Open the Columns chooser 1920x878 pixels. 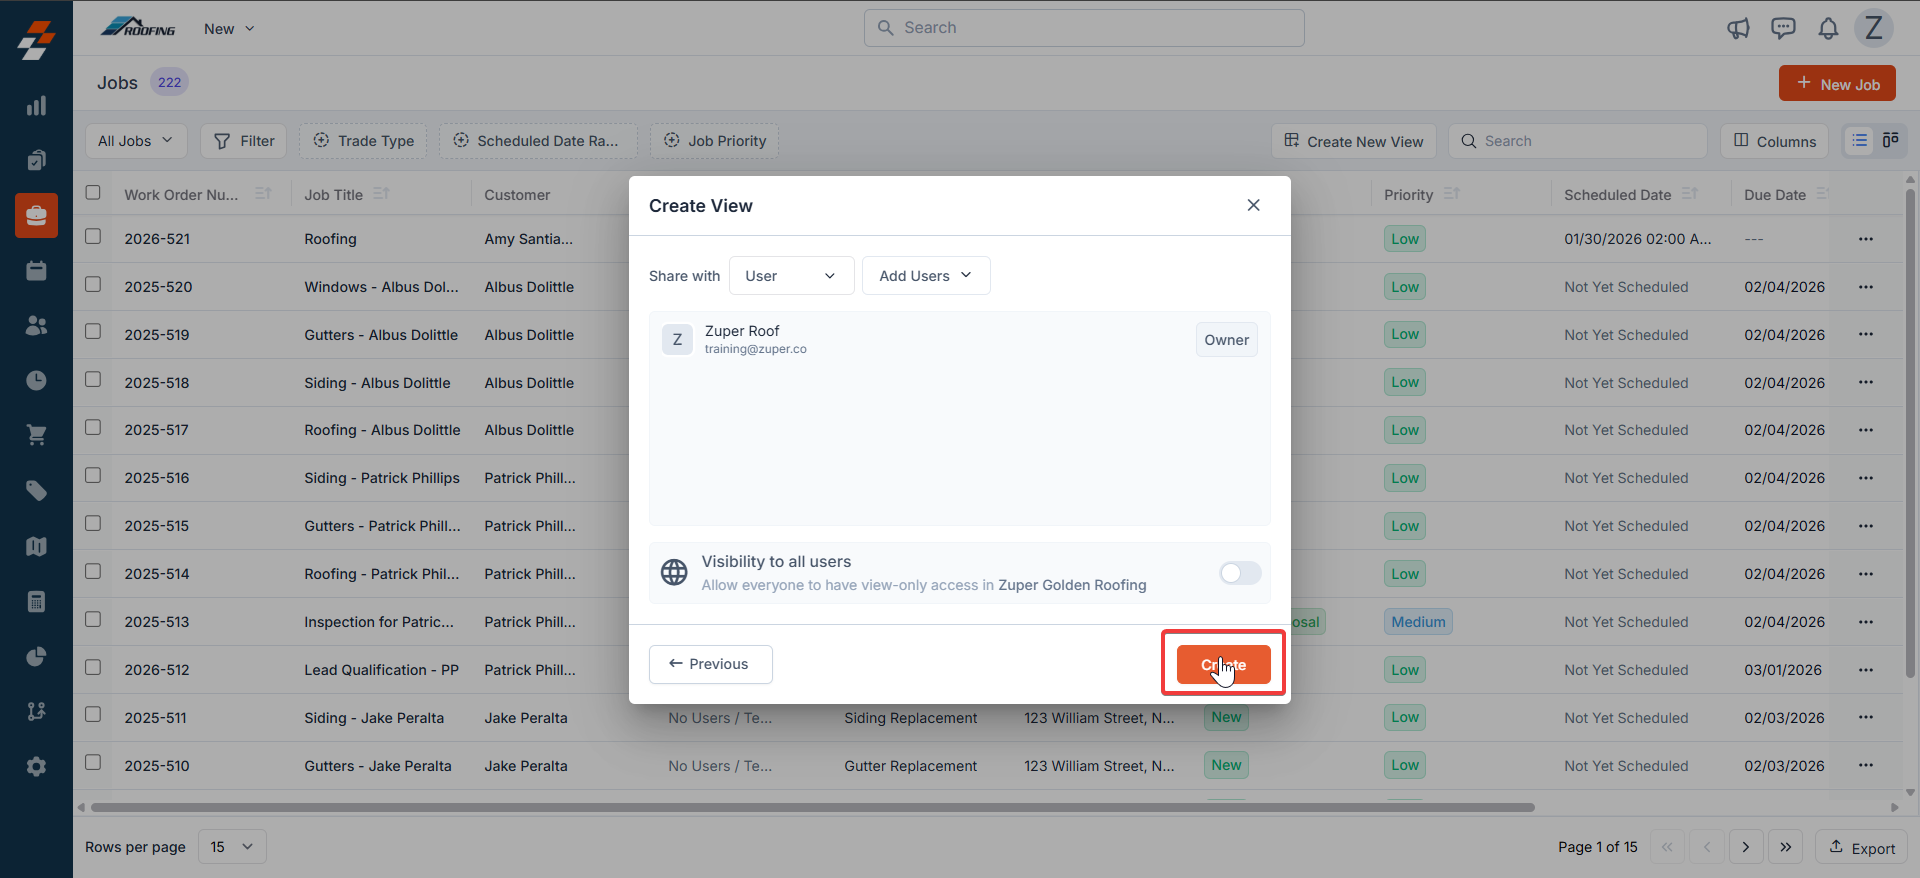click(x=1775, y=141)
